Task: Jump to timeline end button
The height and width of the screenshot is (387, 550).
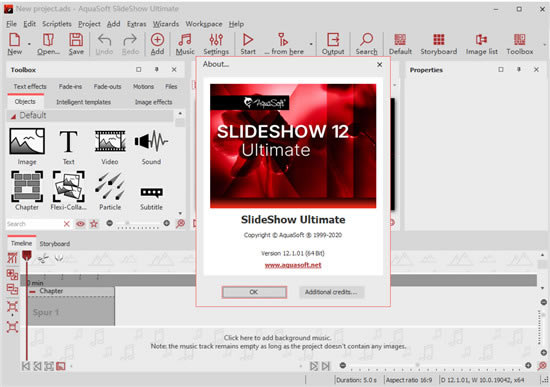Action: pos(326,366)
